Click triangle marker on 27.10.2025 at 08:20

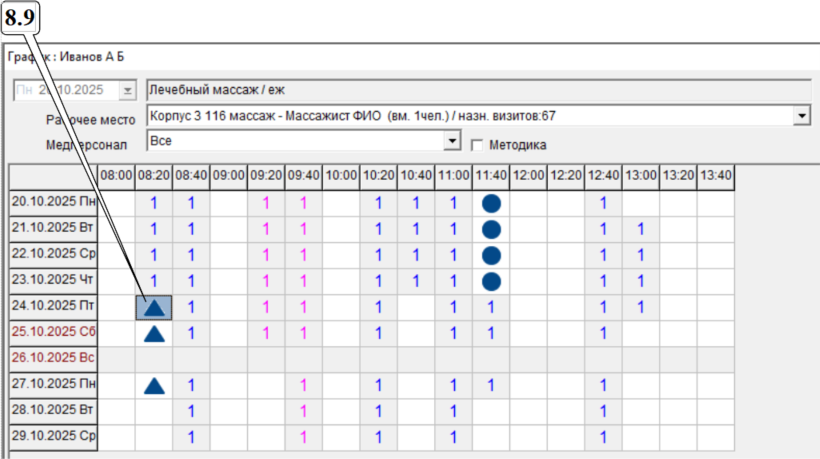154,385
